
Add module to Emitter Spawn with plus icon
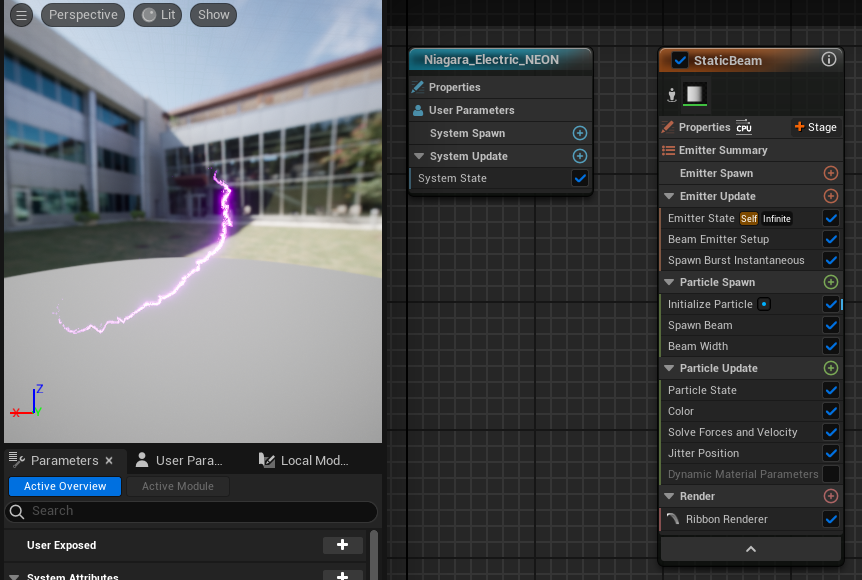pos(830,173)
